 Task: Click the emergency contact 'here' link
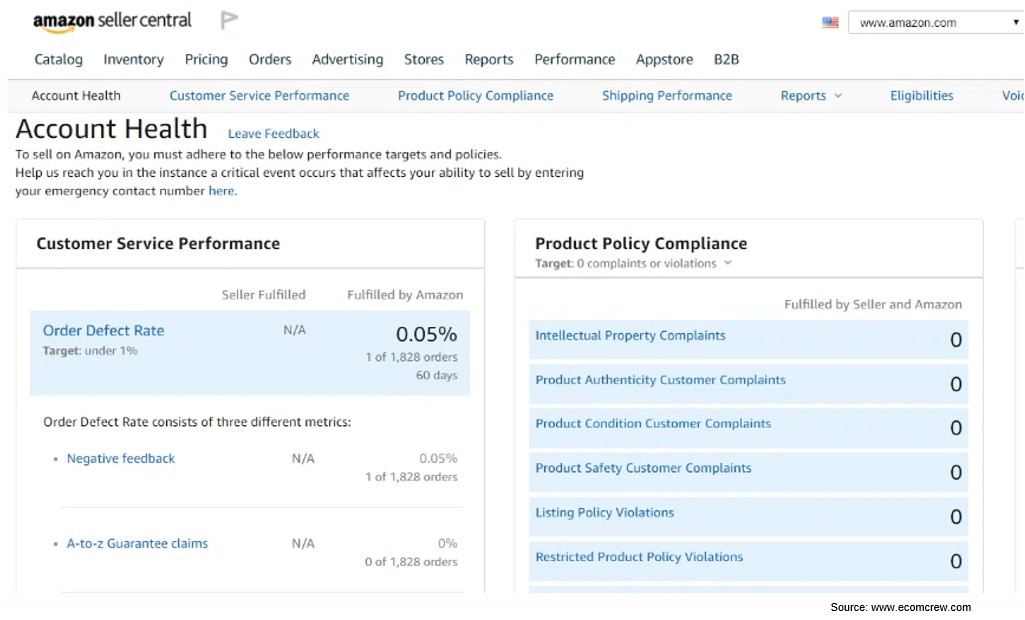click(x=221, y=191)
